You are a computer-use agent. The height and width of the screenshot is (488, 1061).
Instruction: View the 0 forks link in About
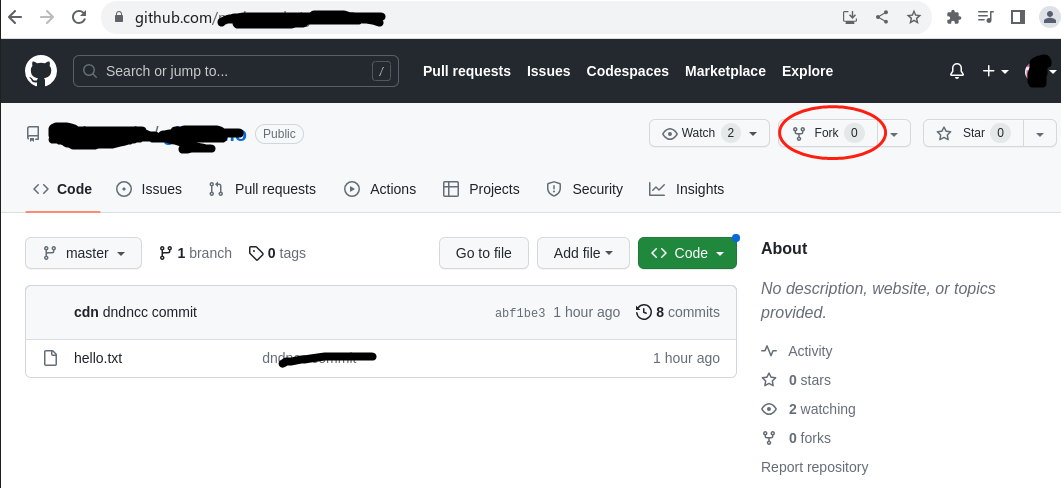pos(796,439)
